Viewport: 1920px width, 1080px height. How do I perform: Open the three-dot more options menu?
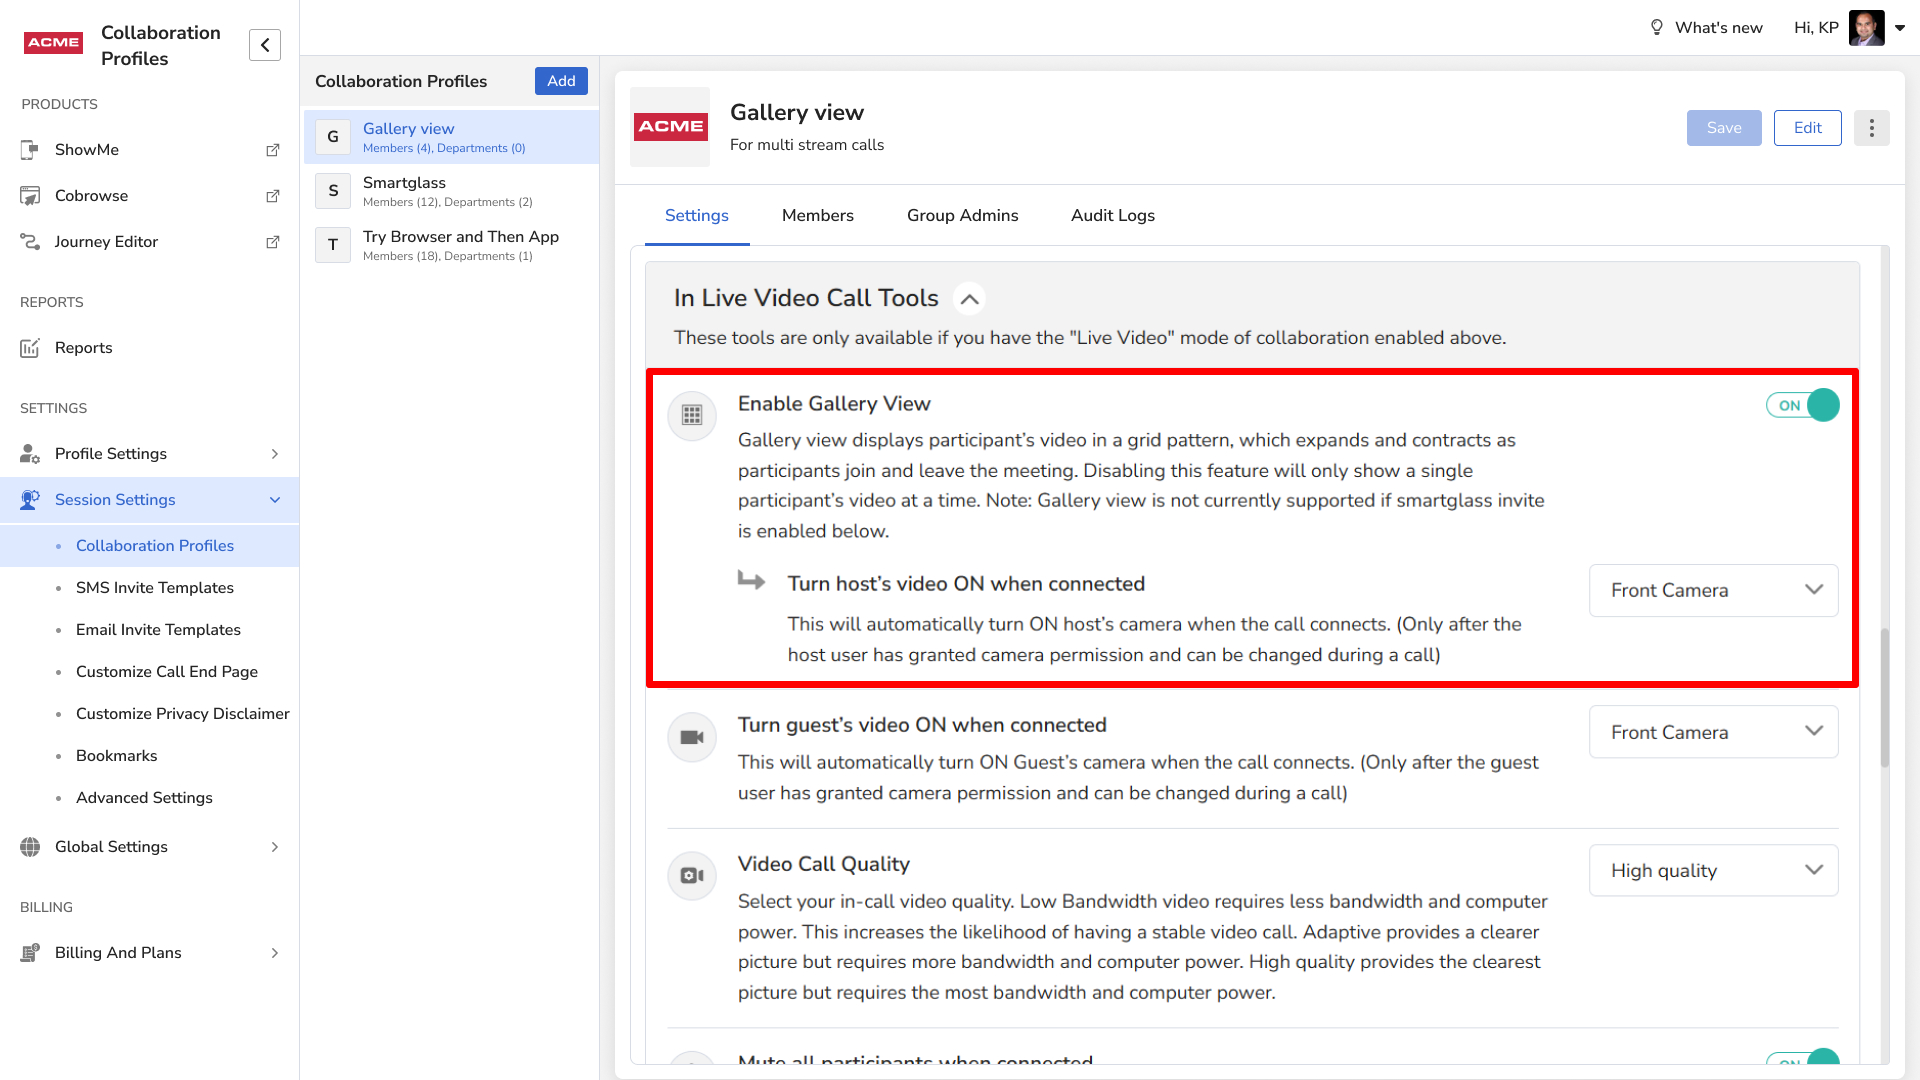pyautogui.click(x=1871, y=128)
